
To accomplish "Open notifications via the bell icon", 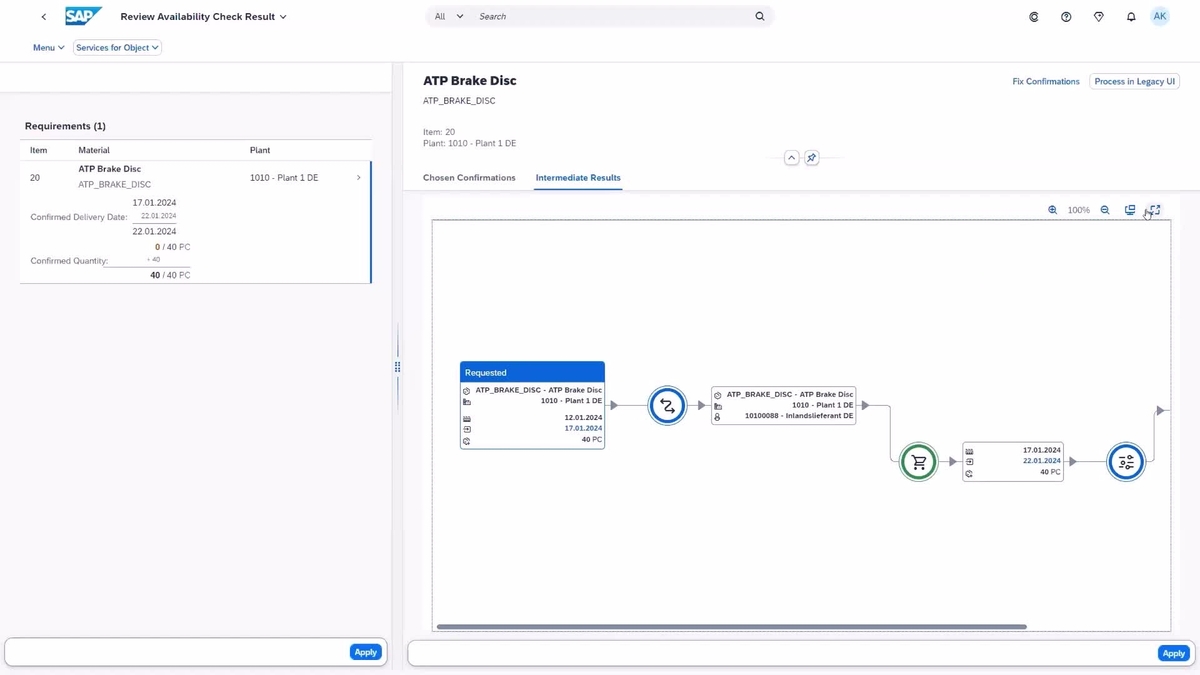I will click(x=1131, y=16).
